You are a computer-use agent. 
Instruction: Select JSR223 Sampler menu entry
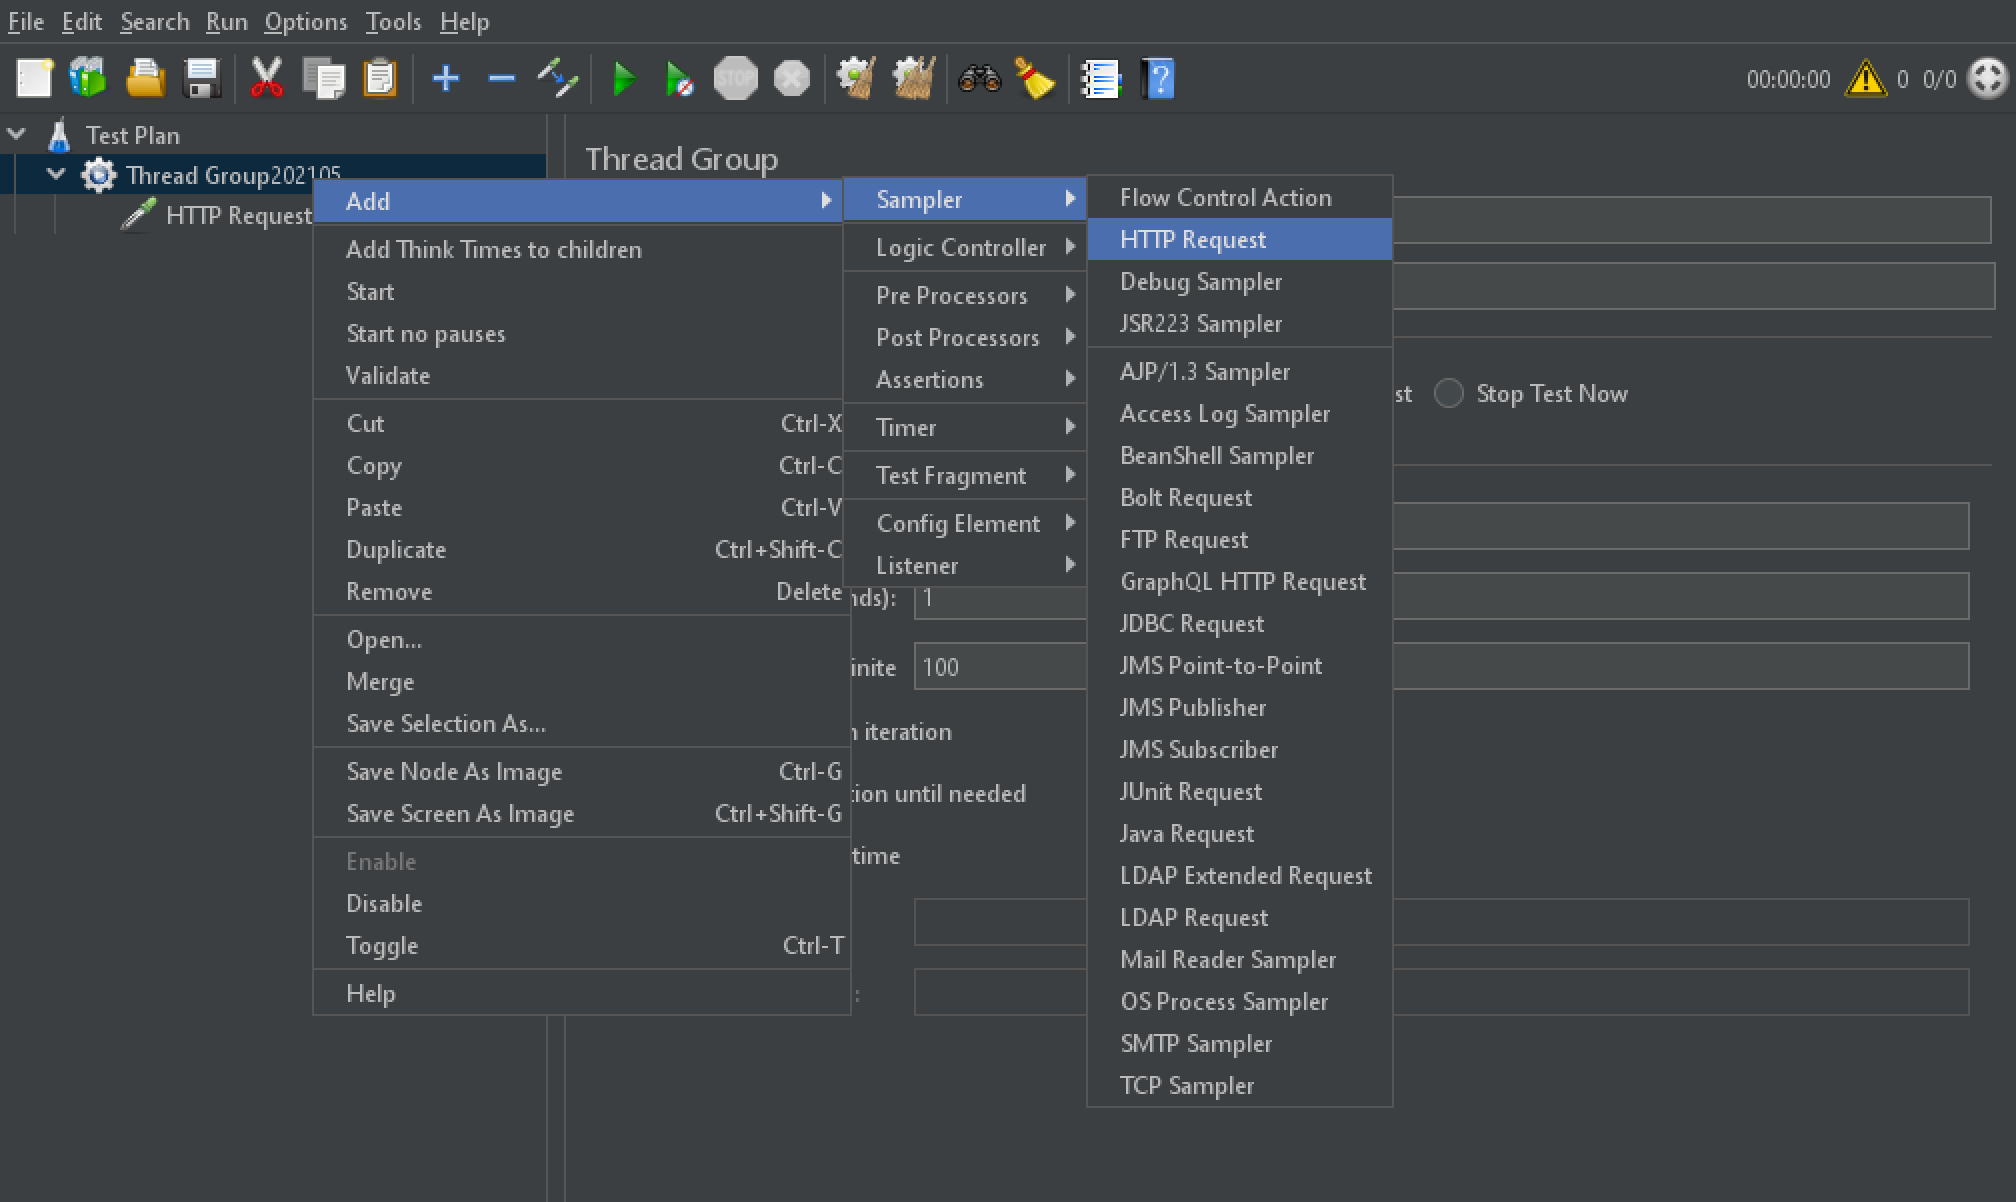(1200, 324)
